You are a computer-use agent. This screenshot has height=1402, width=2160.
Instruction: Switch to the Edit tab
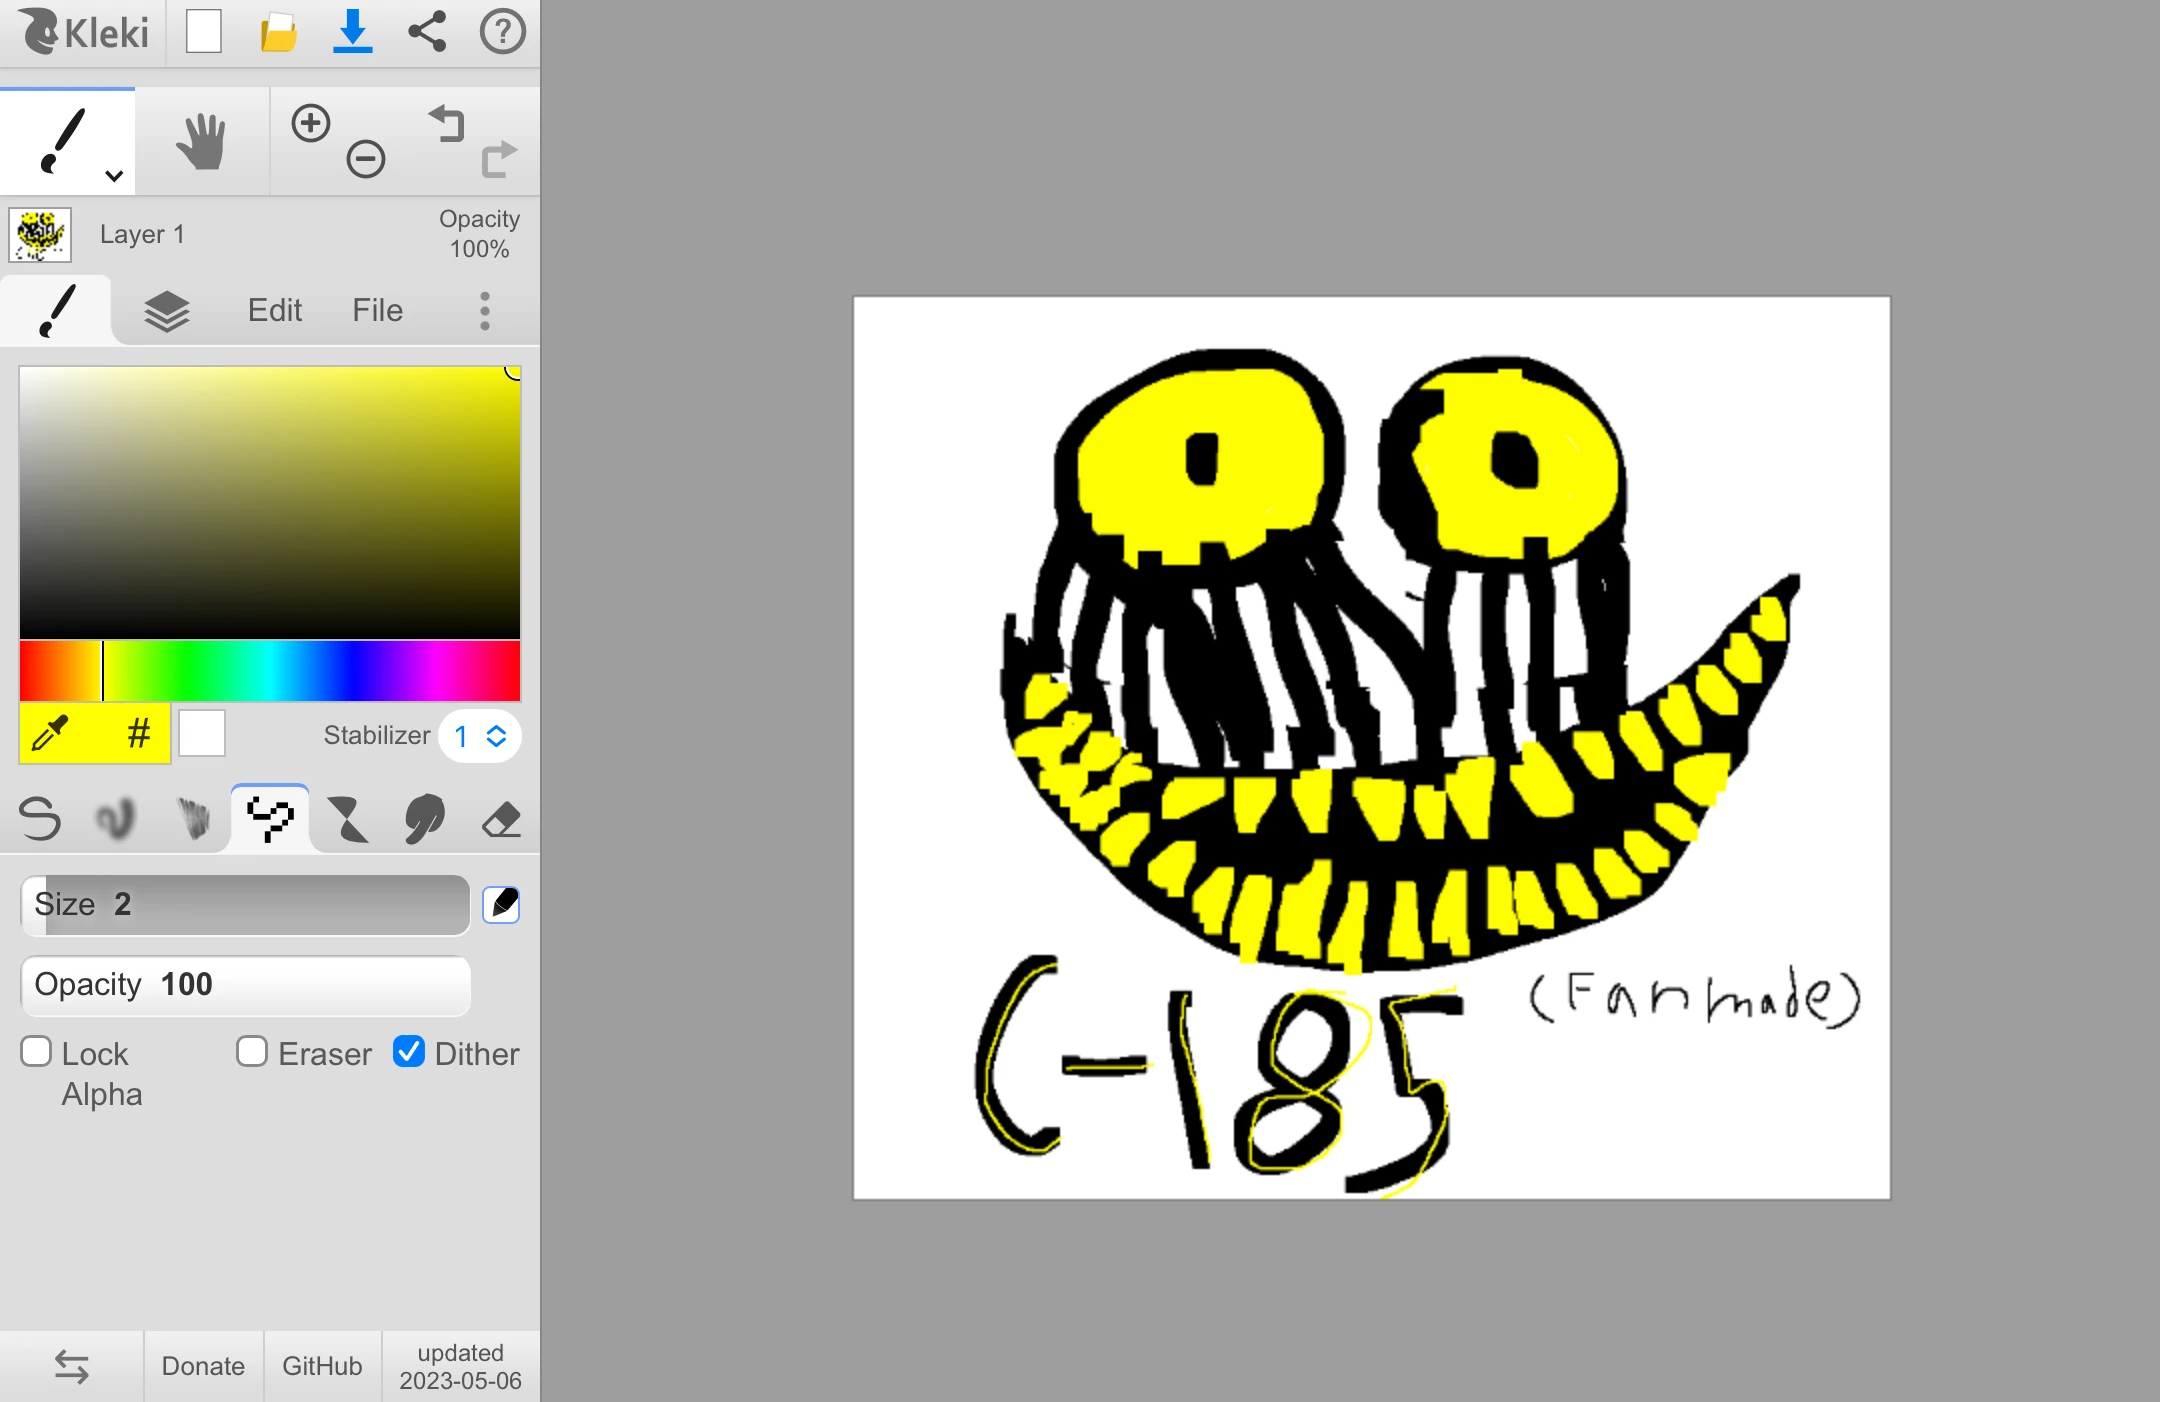click(x=274, y=311)
